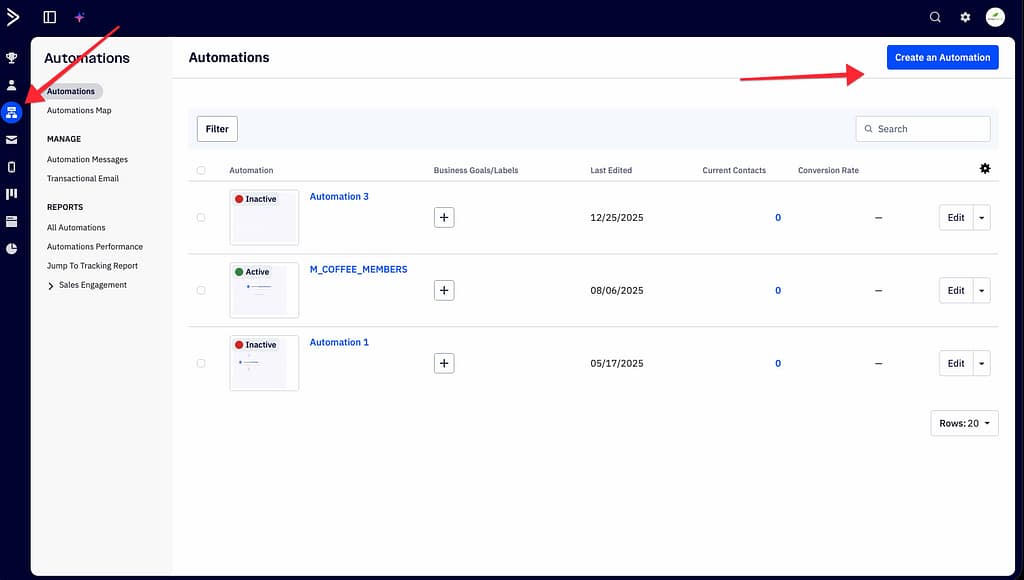Open Contacts from the person sidebar icon

click(12, 85)
